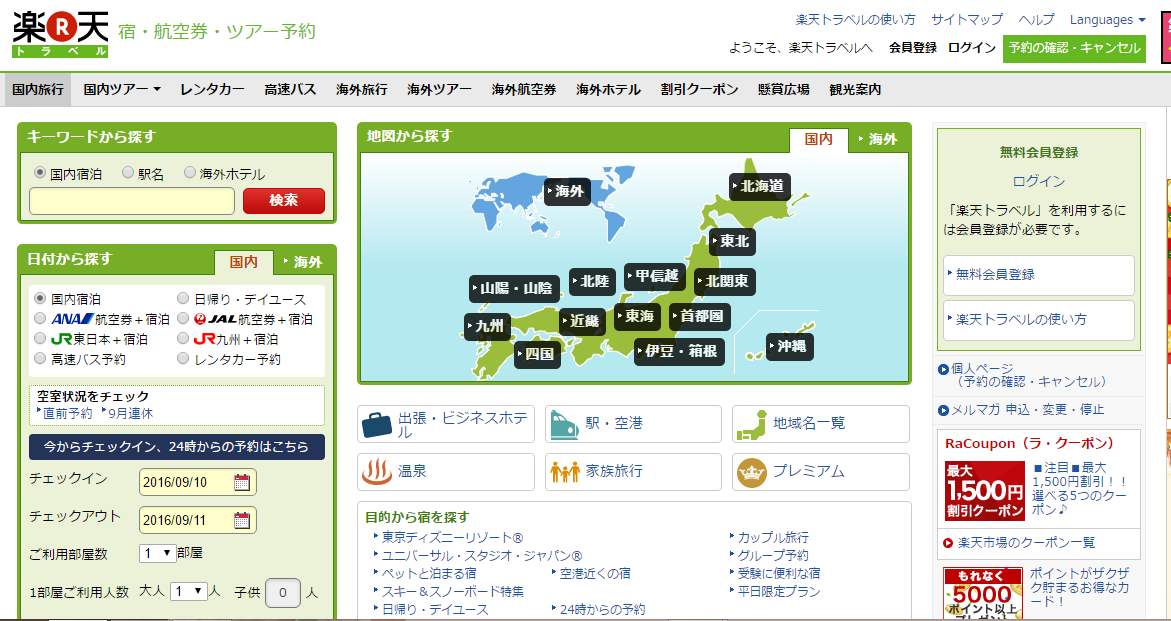Click the 最大1,500円 割引クーポン banner image

click(x=984, y=490)
